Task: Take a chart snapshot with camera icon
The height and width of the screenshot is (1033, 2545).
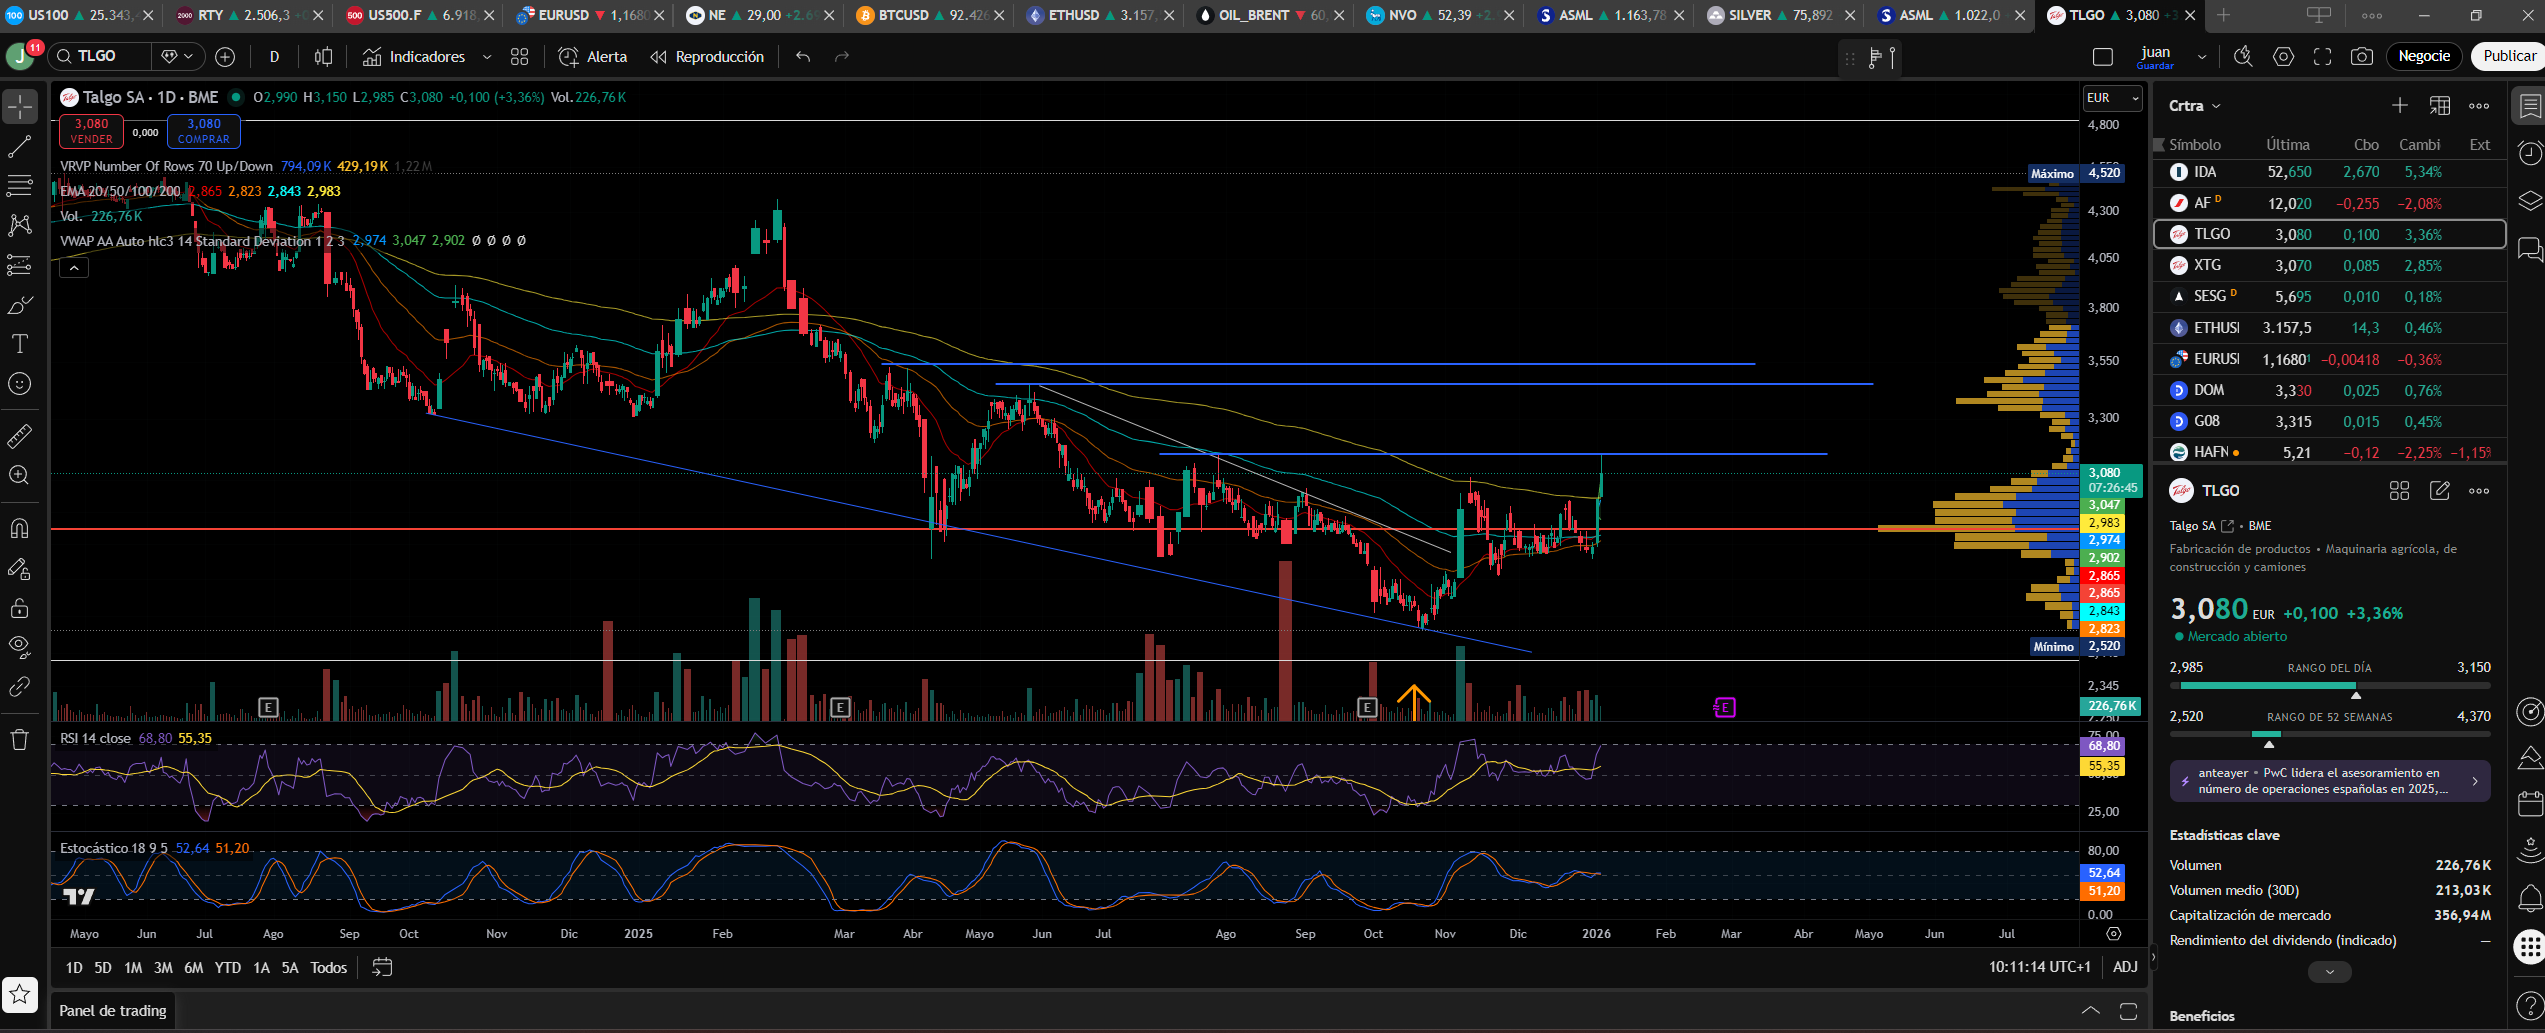Action: 2362,57
